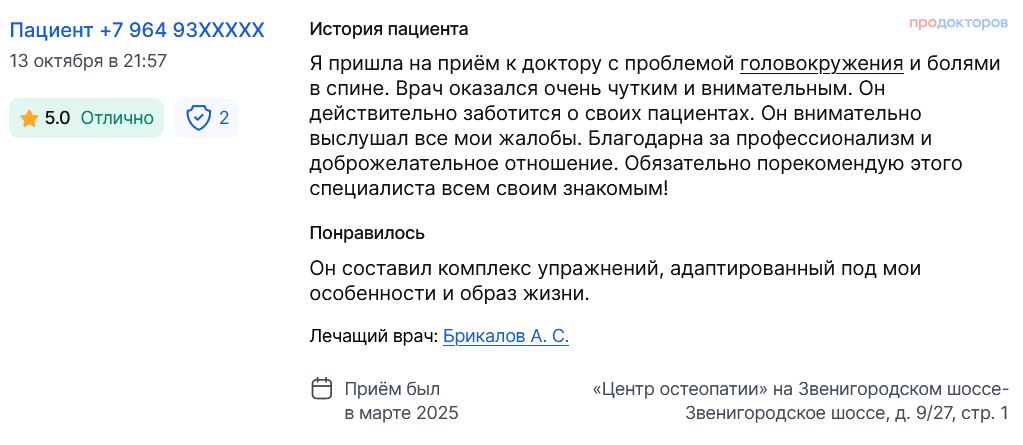Open the underlined головокружения link
The image size is (1023, 445).
pos(821,64)
